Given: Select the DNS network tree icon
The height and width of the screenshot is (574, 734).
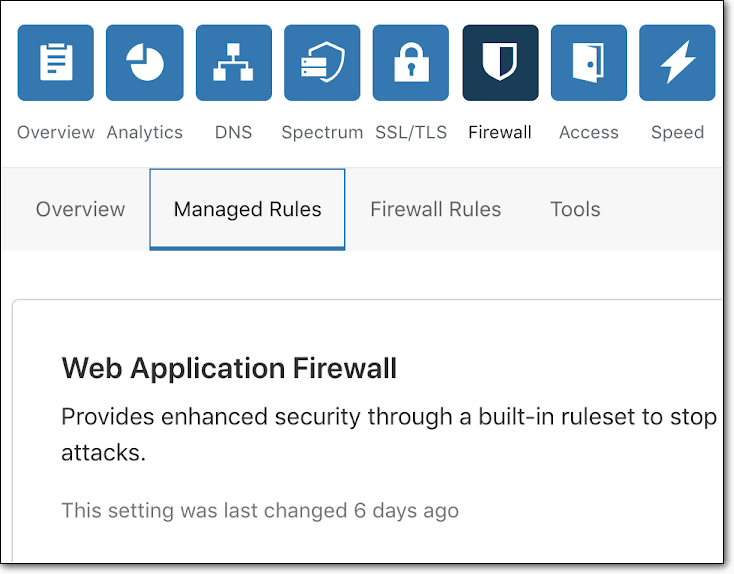Looking at the screenshot, I should click(234, 63).
